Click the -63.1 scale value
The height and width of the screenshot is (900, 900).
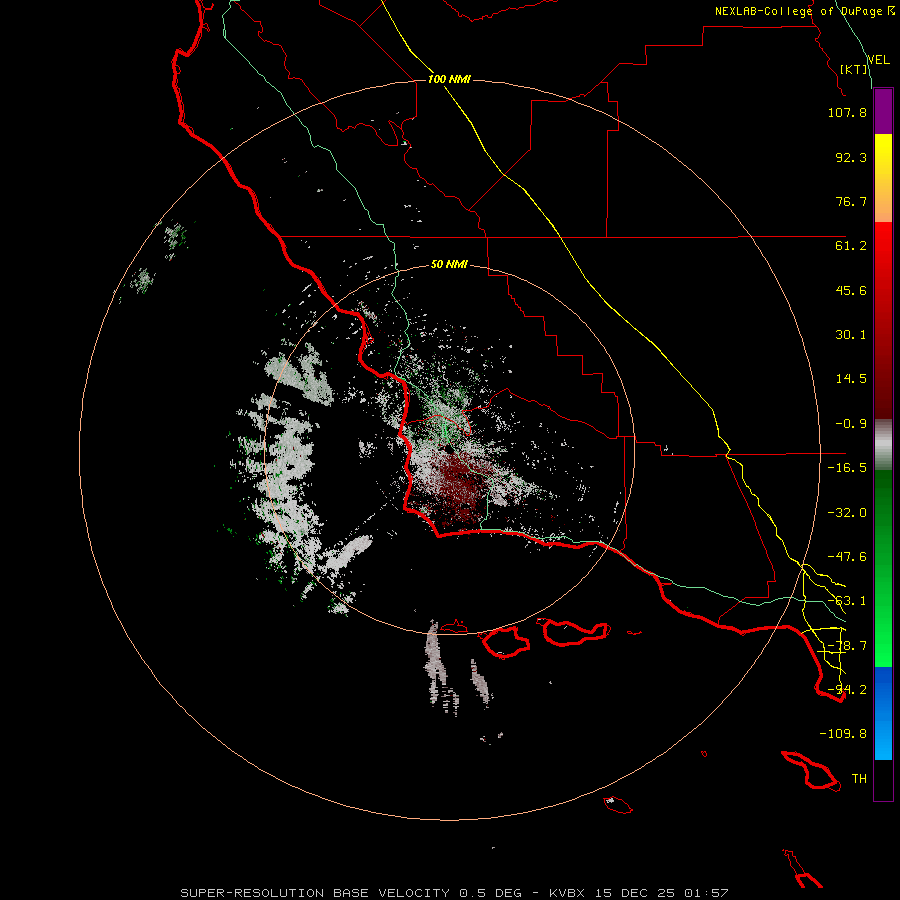pyautogui.click(x=847, y=601)
